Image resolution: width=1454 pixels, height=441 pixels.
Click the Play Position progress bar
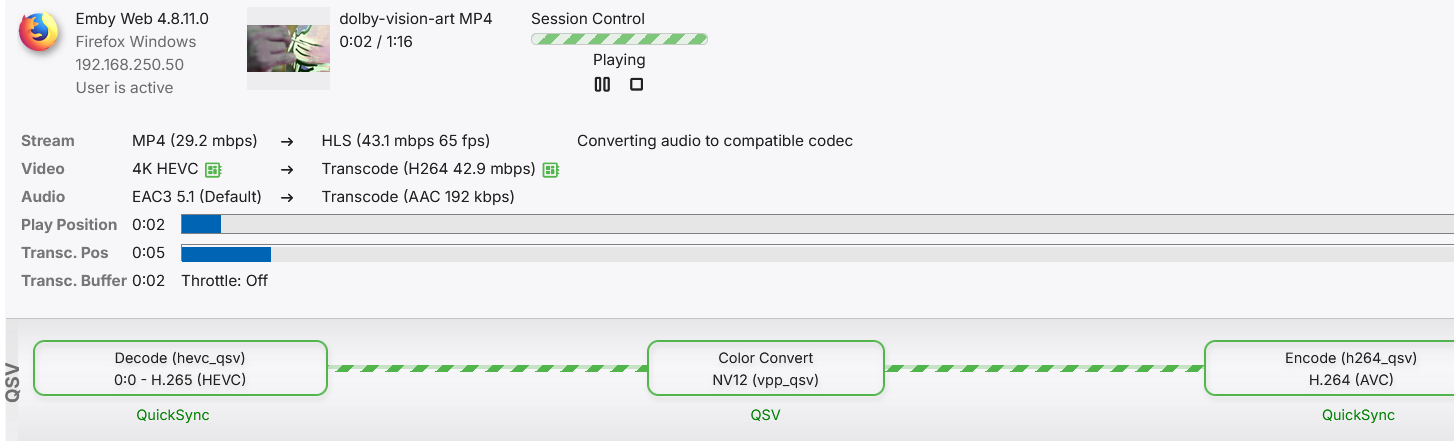coord(816,224)
